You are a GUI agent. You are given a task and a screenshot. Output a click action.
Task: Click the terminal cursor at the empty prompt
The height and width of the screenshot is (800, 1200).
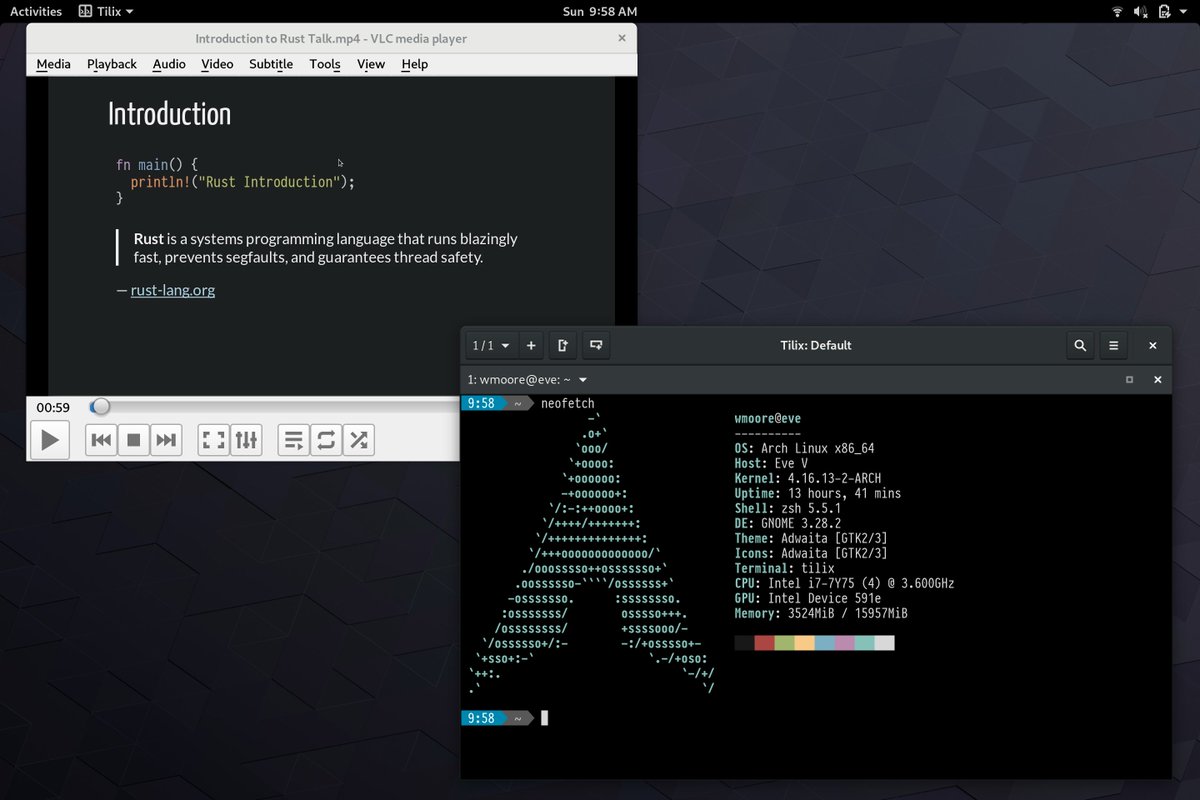click(545, 718)
